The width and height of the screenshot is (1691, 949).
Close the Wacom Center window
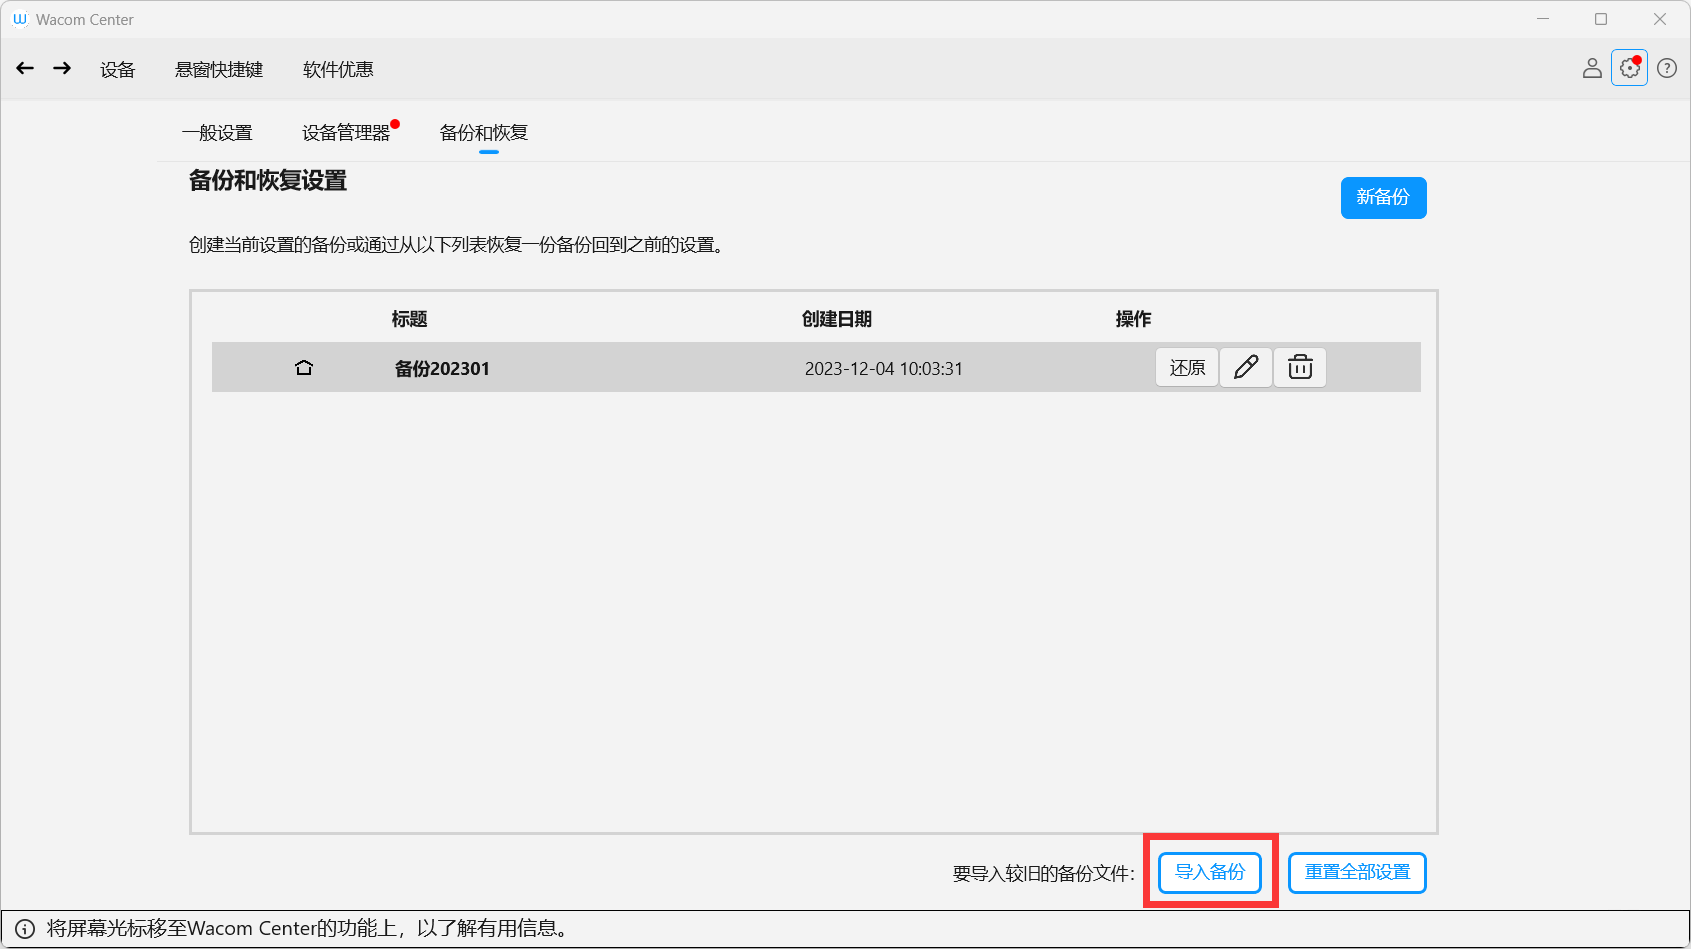1660,19
